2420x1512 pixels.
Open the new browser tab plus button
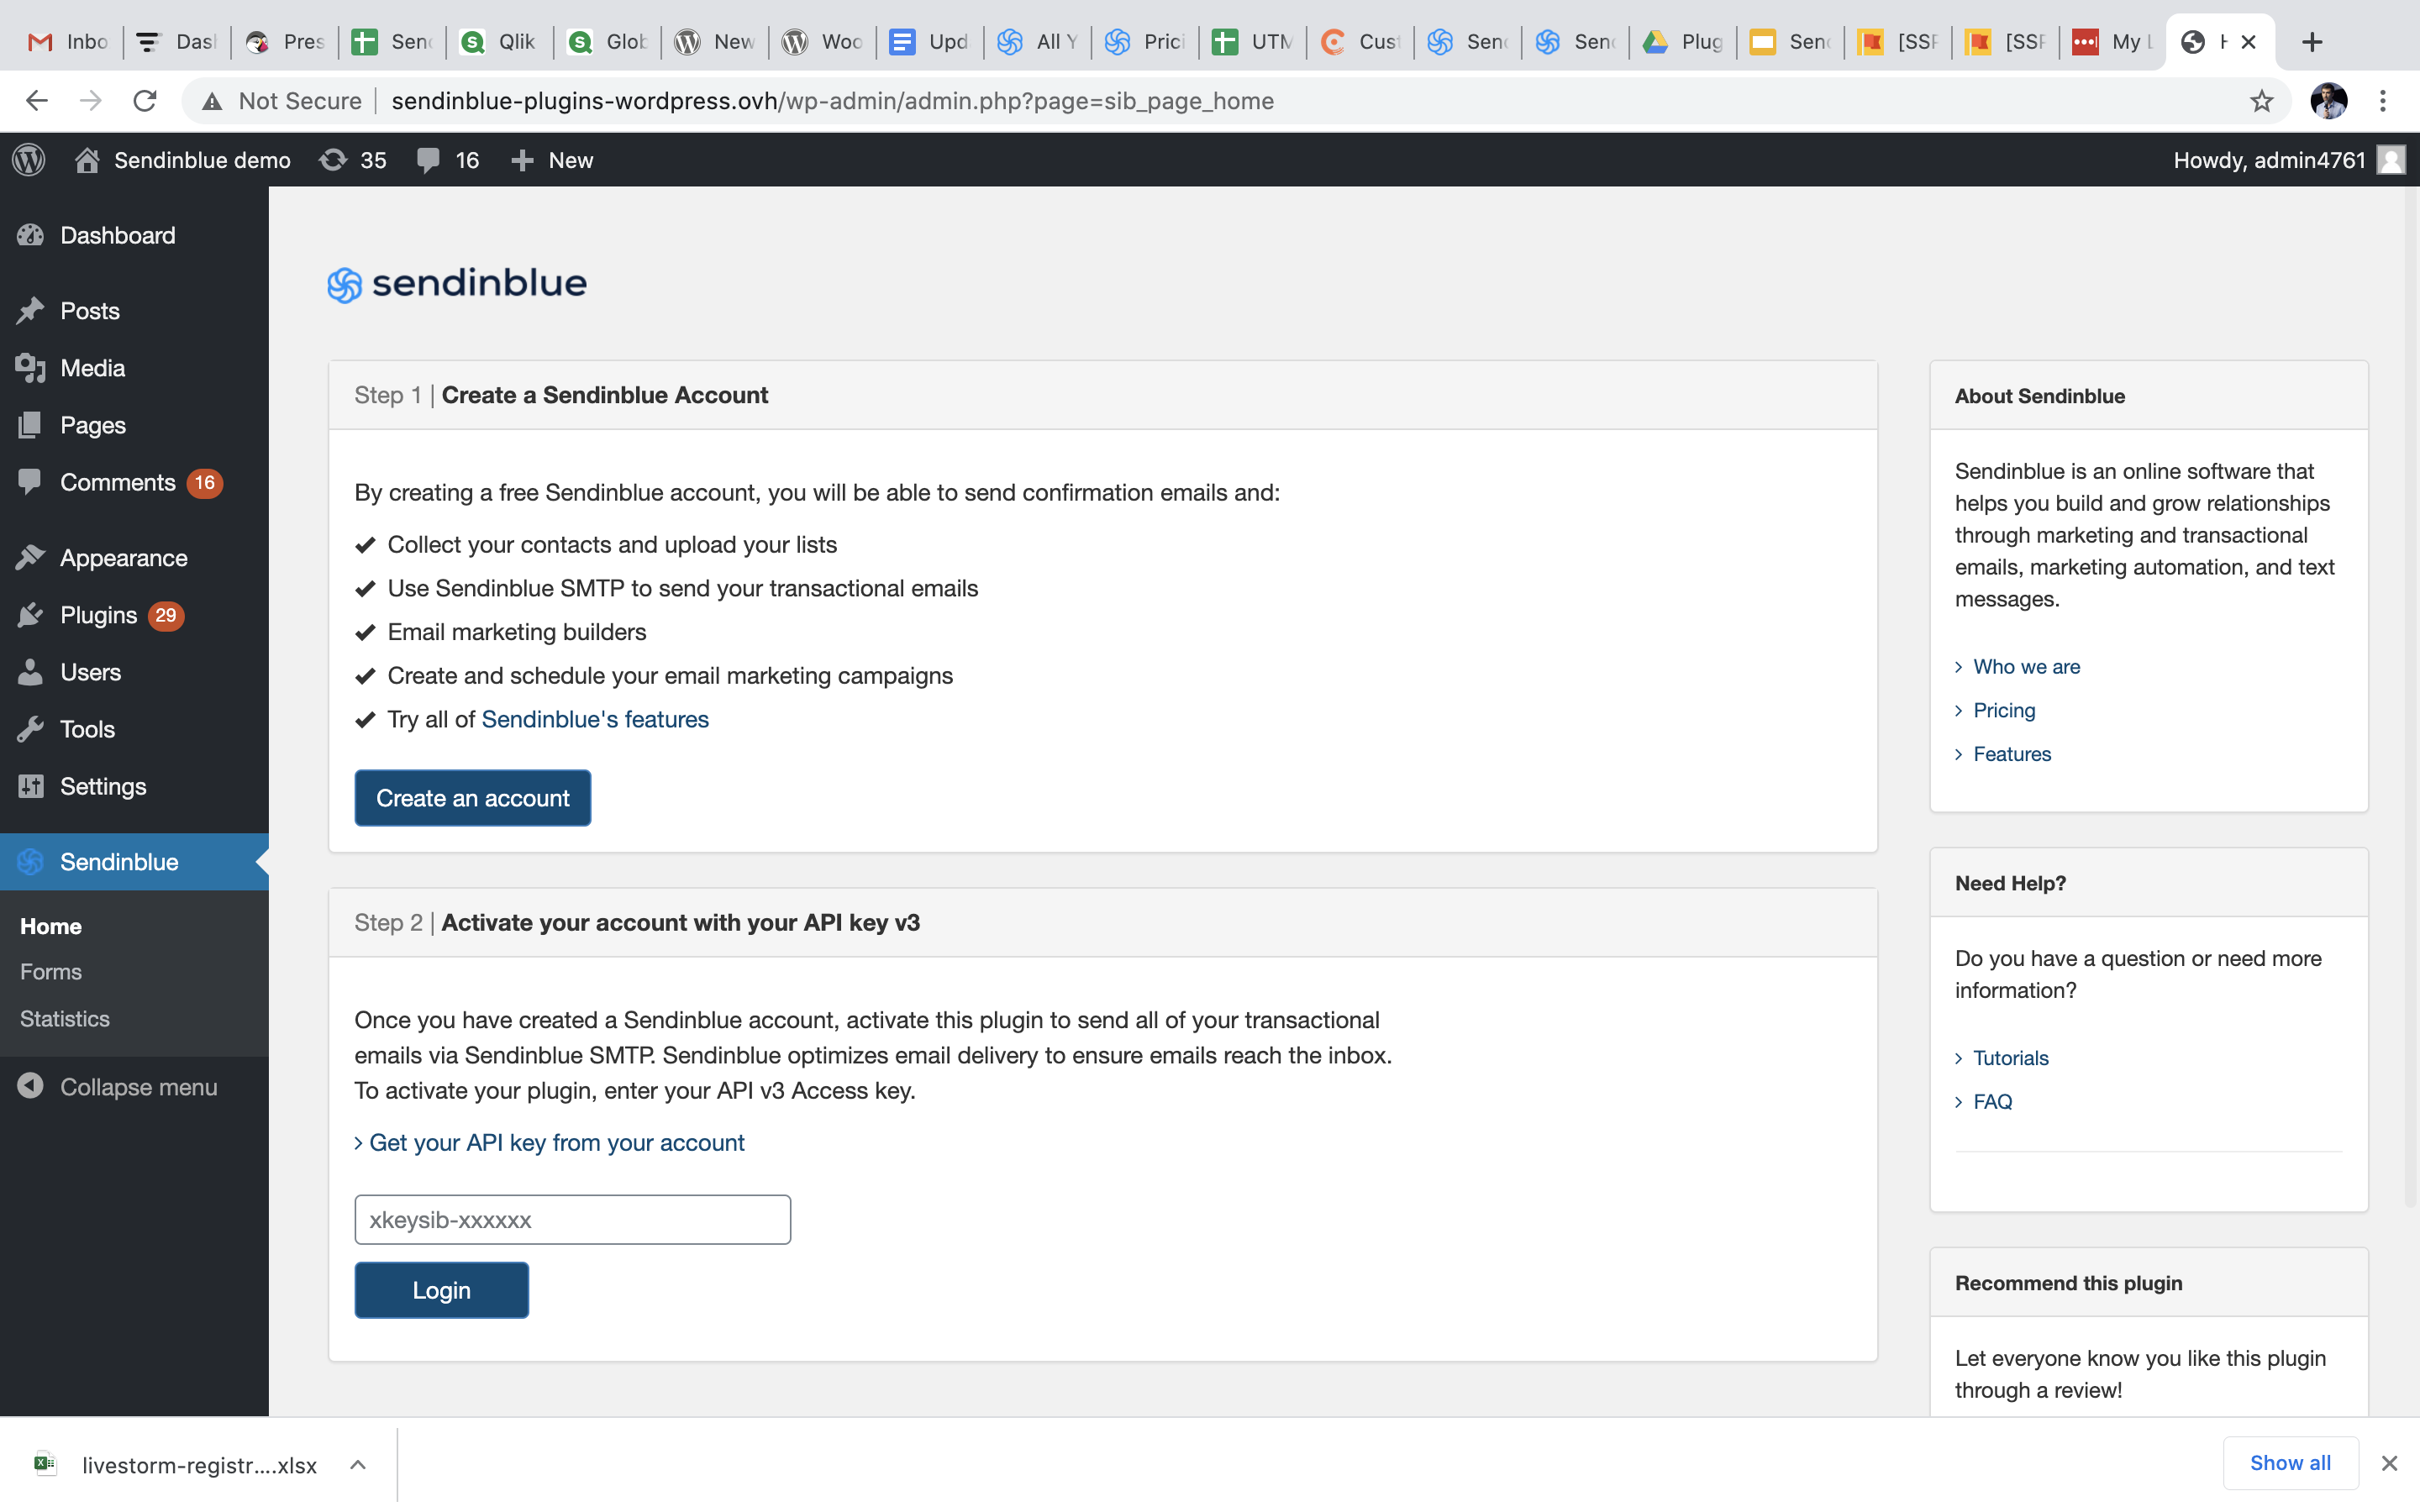pos(2311,42)
